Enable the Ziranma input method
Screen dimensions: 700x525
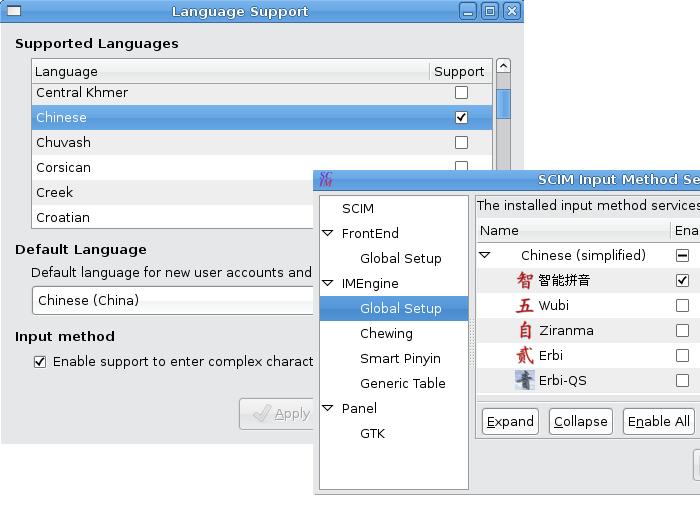(682, 330)
